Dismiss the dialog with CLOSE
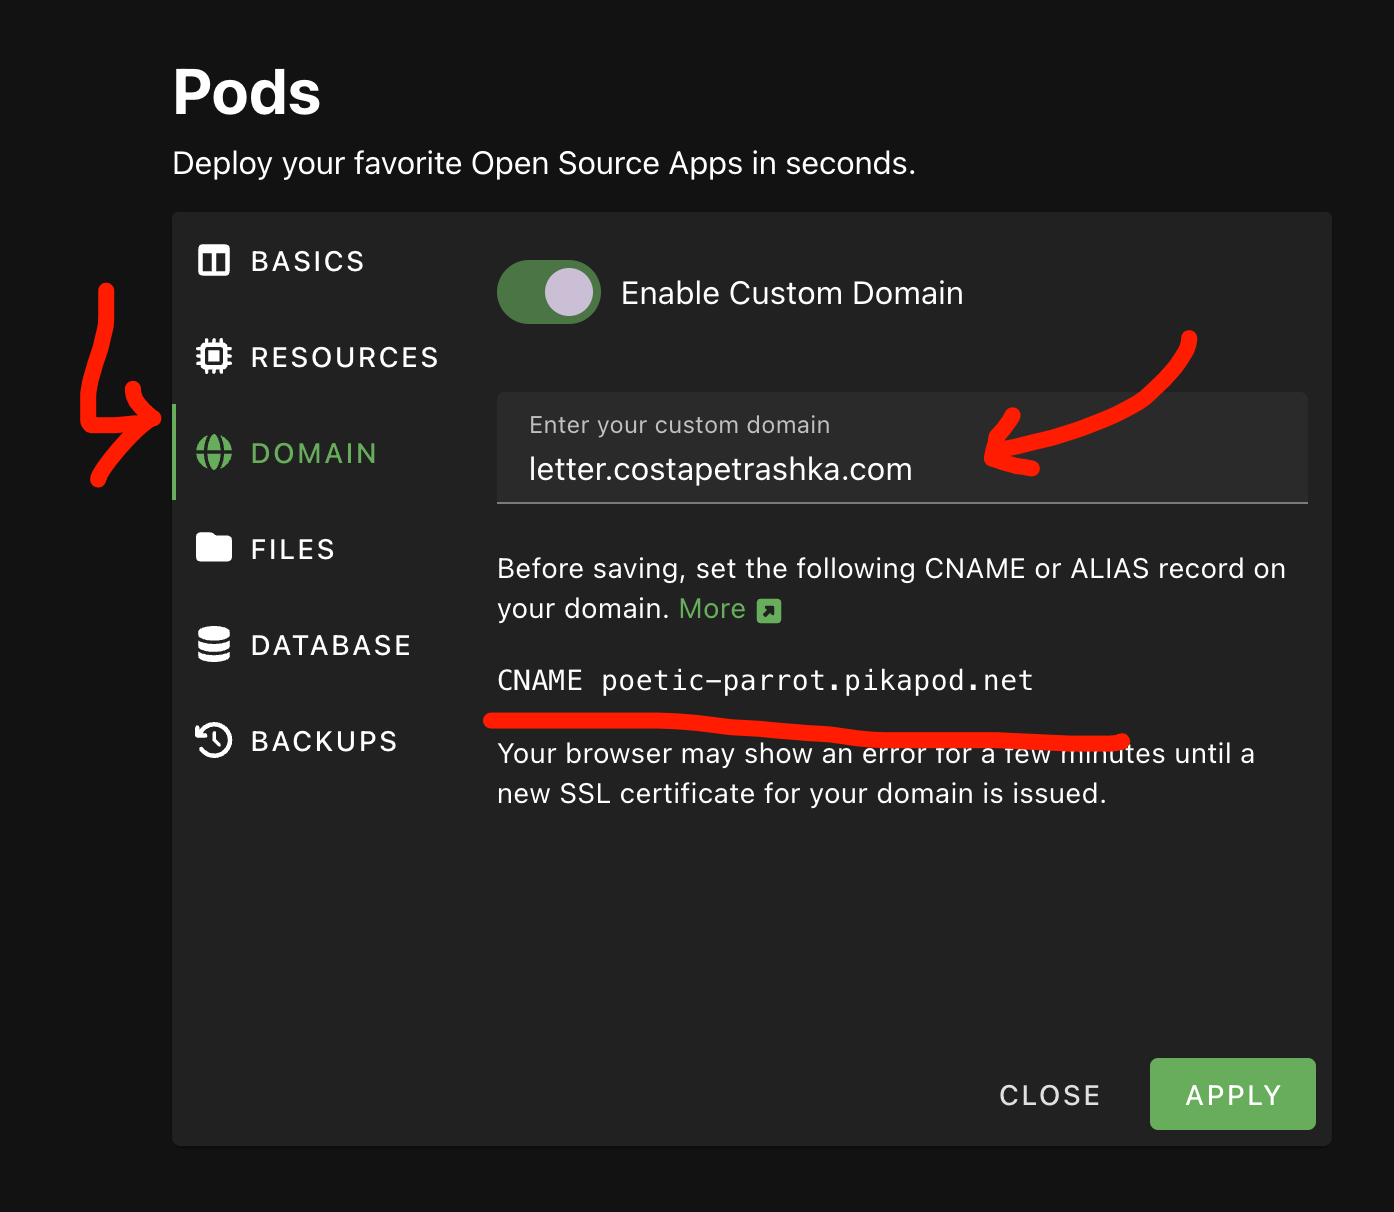This screenshot has width=1394, height=1212. coord(1050,1095)
